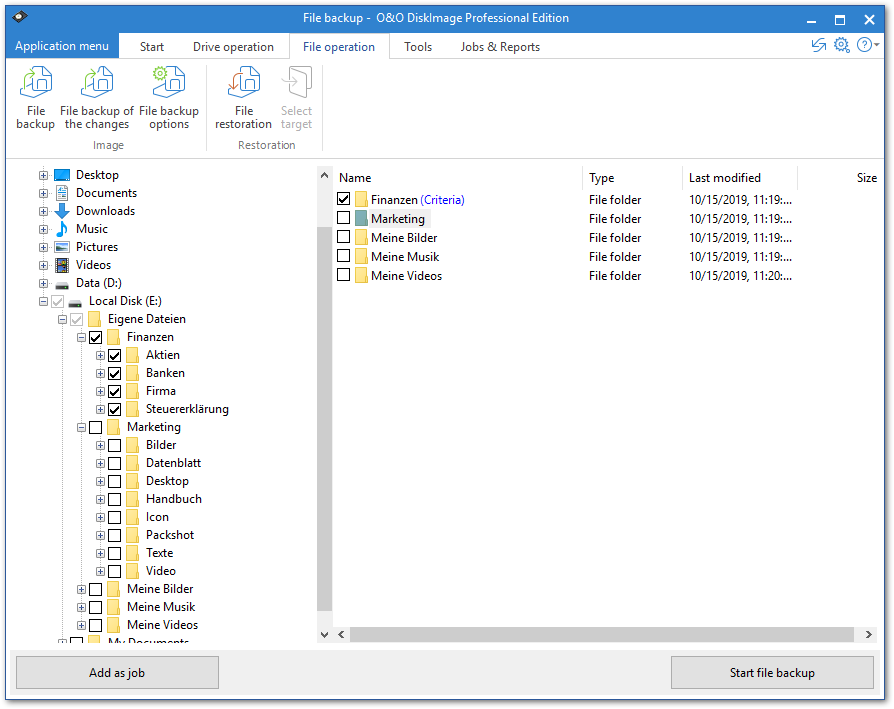894x709 pixels.
Task: Click the tree scrollbar up arrow
Action: 324,175
